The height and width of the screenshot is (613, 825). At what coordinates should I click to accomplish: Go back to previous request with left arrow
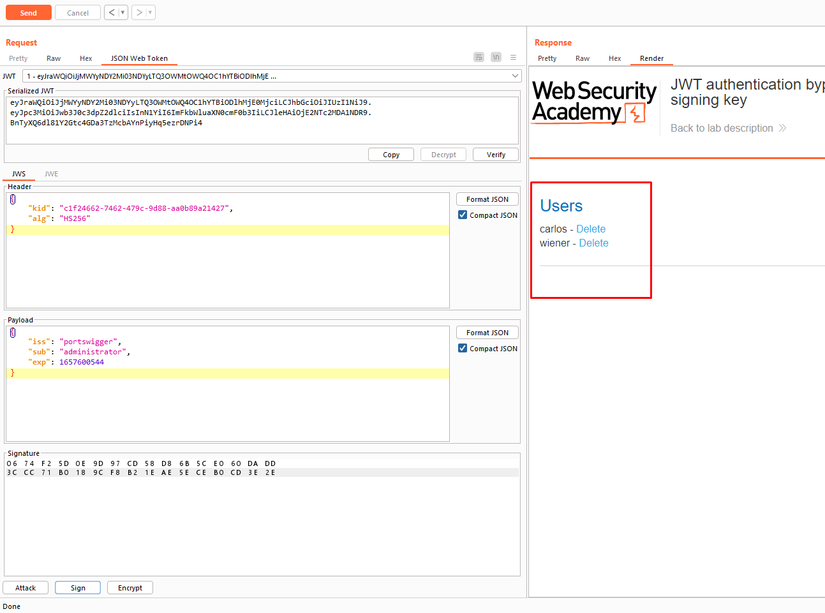click(x=112, y=13)
